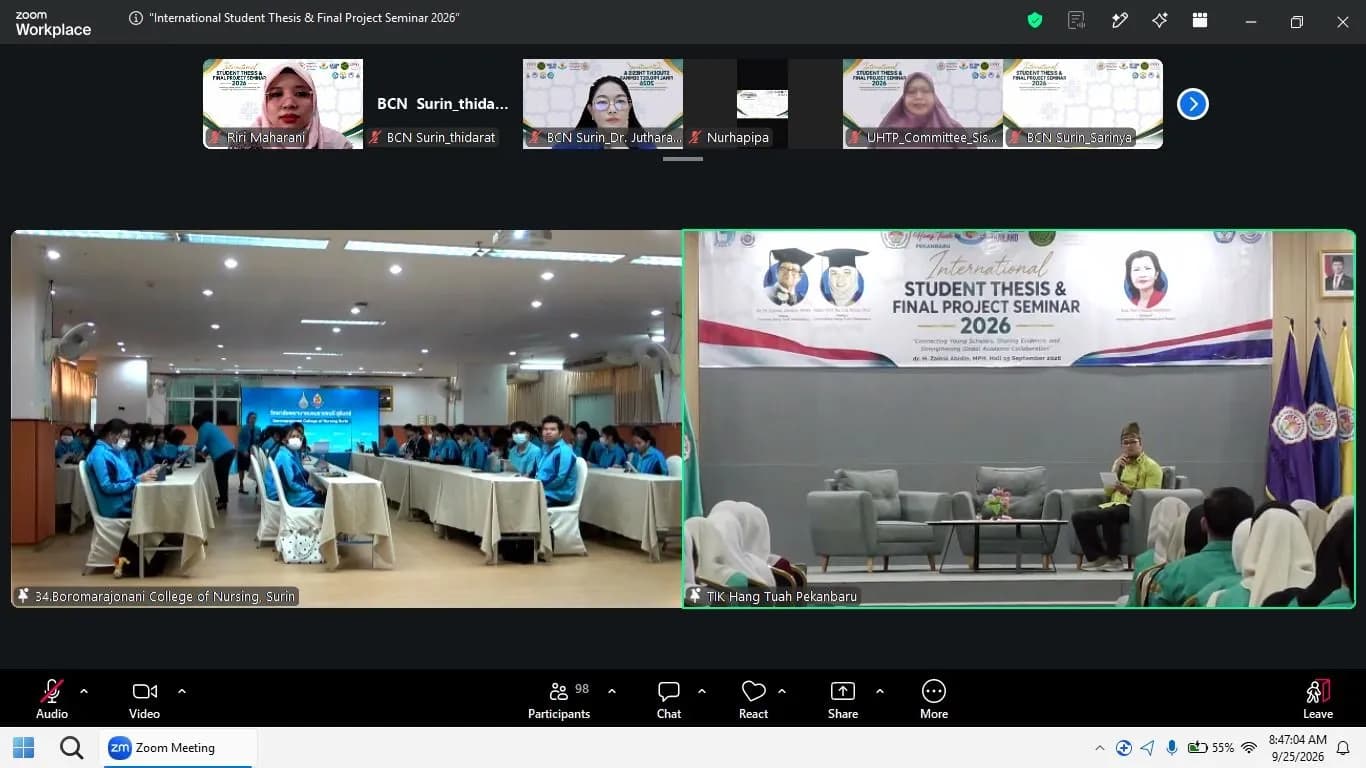
Task: Open Windows taskbar search
Action: pyautogui.click(x=71, y=747)
